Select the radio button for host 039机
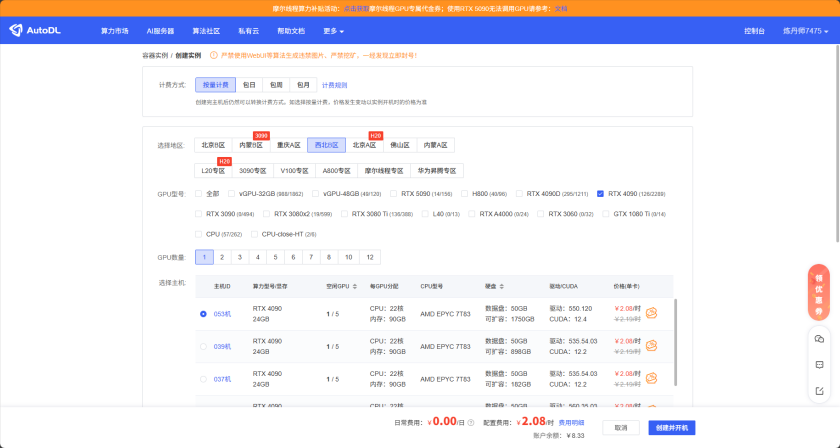The image size is (840, 448). 203,347
